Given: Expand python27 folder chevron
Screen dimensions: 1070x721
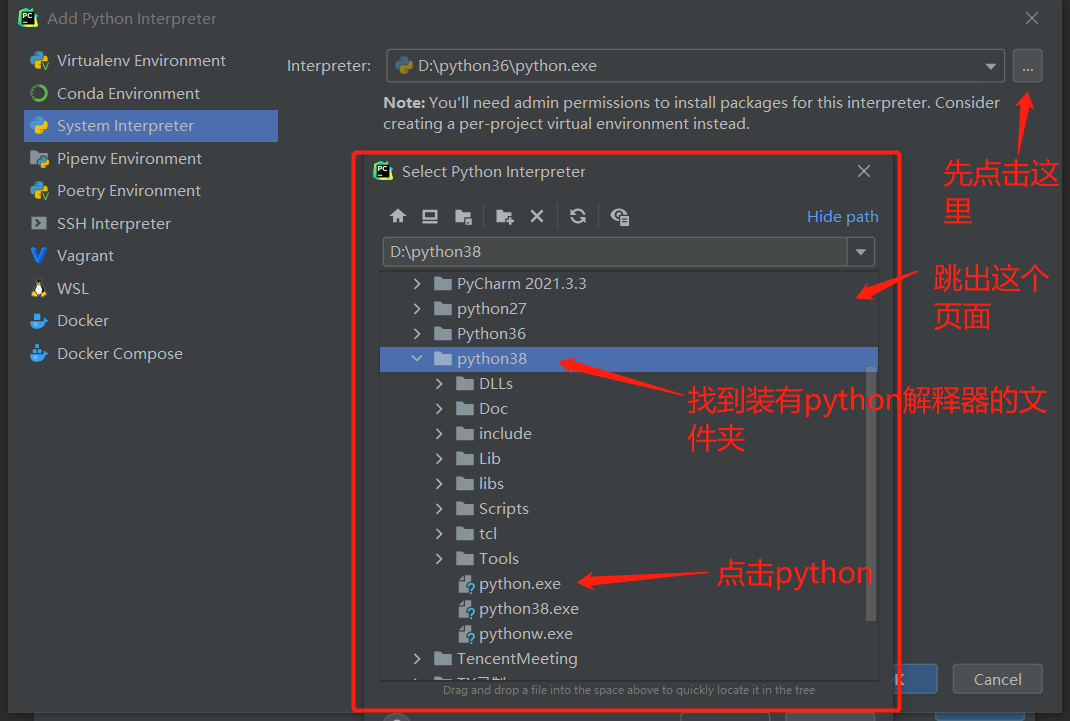Looking at the screenshot, I should click(x=417, y=309).
